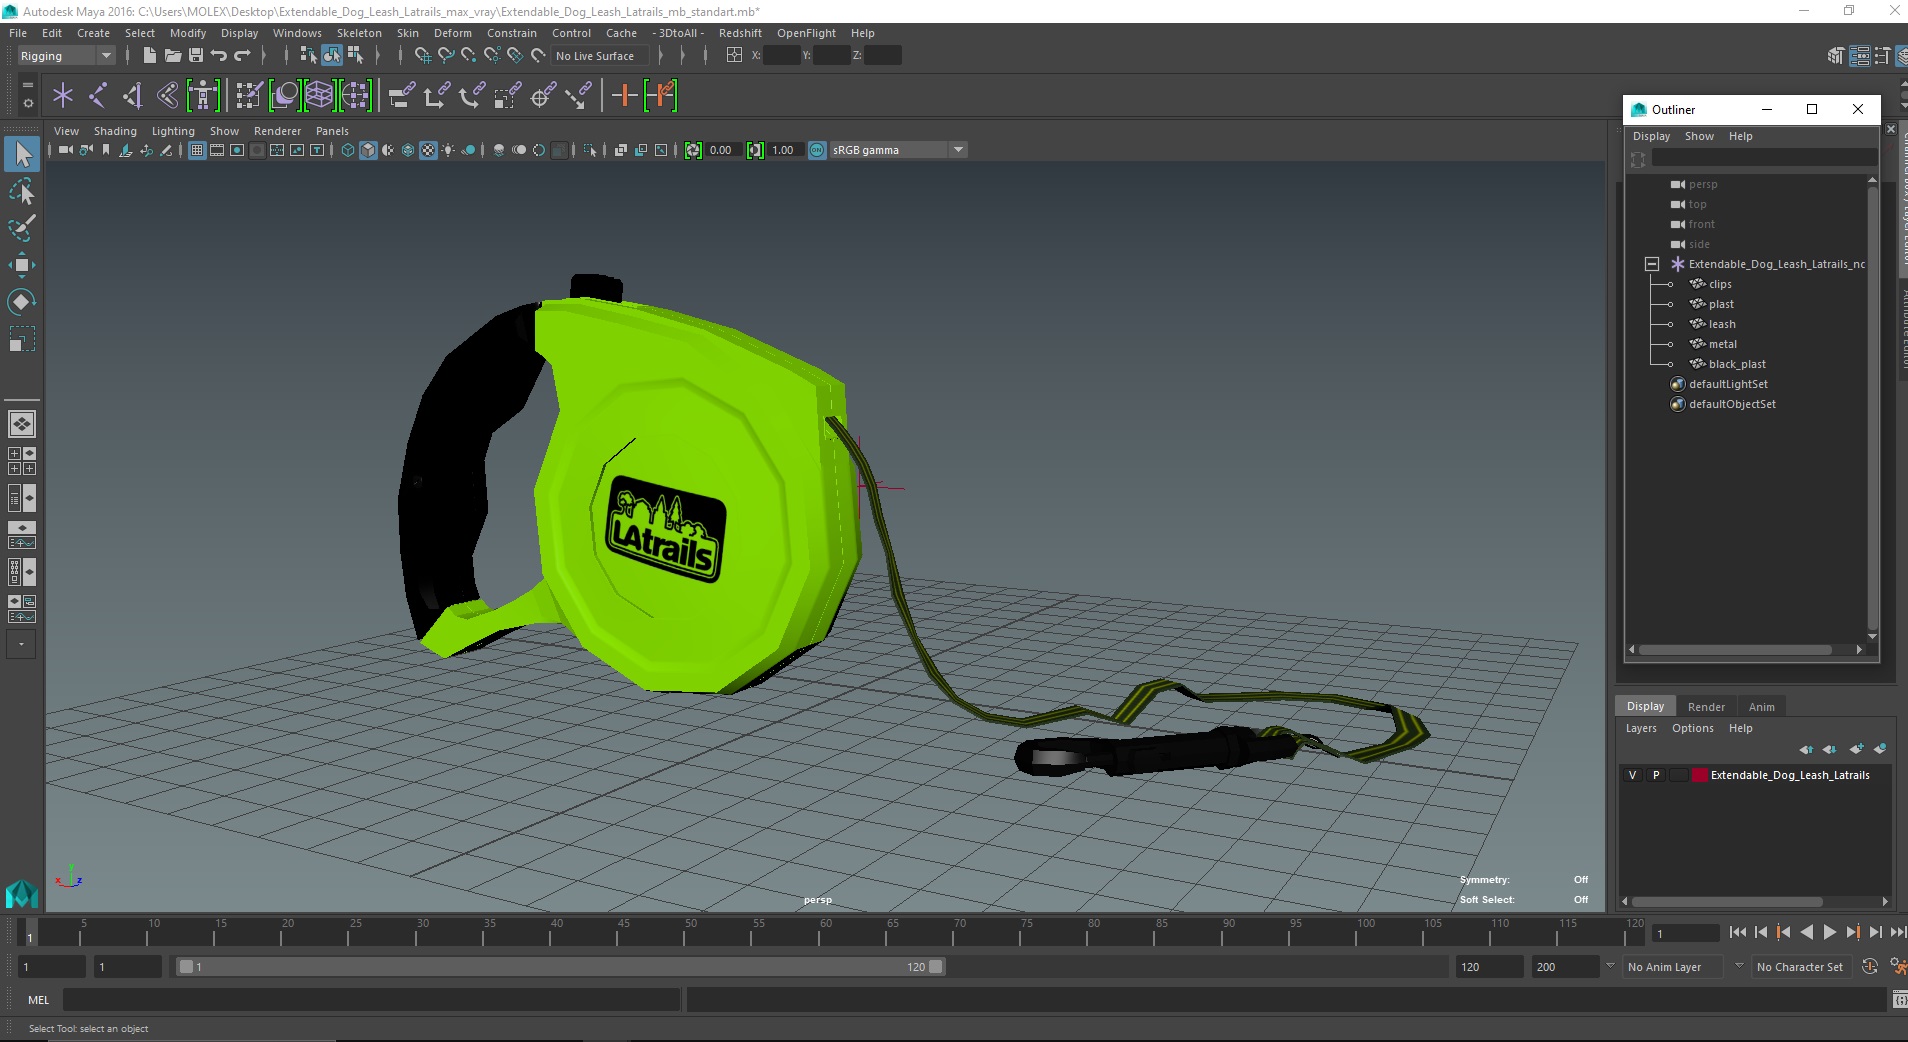
Task: Choose the Rotate tool in toolbox
Action: coord(22,302)
